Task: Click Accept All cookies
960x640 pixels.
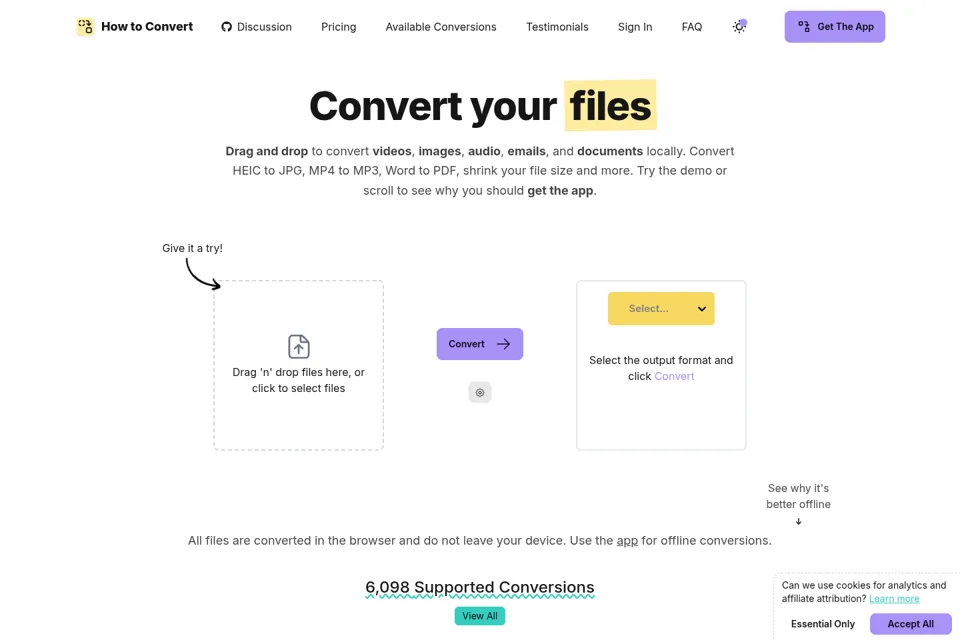Action: (x=910, y=624)
